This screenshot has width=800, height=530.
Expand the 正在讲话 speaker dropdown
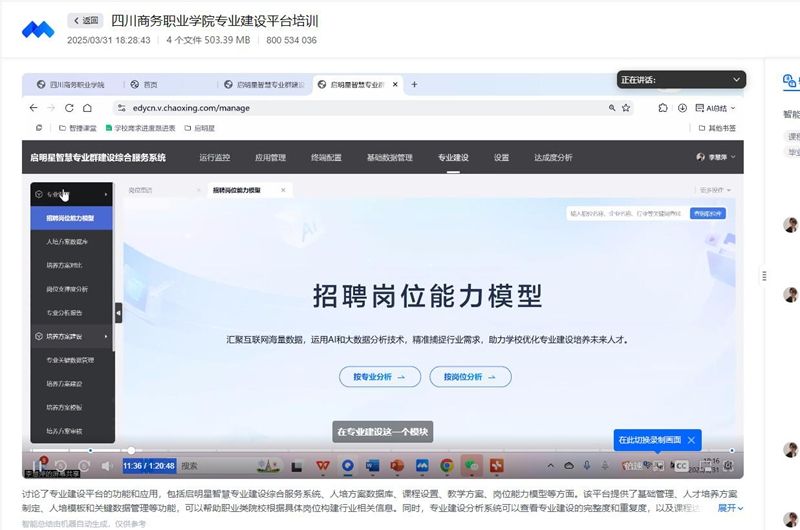[737, 79]
